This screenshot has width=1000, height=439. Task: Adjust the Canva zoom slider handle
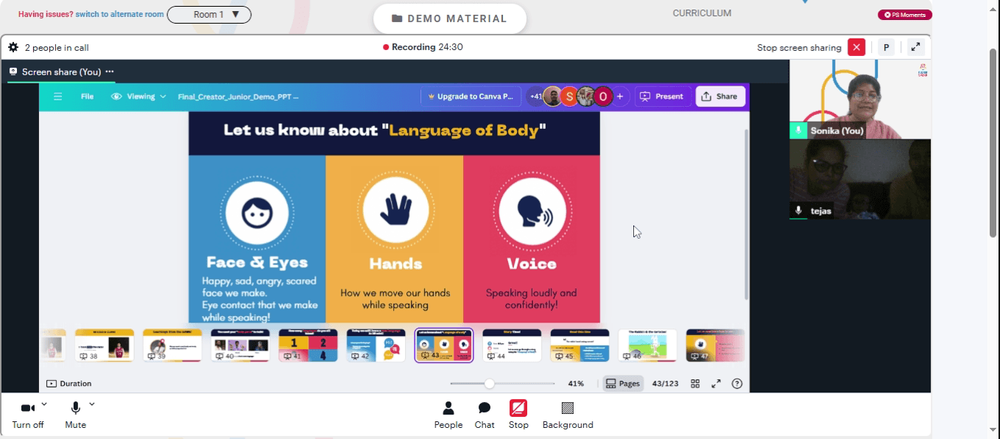click(x=489, y=383)
